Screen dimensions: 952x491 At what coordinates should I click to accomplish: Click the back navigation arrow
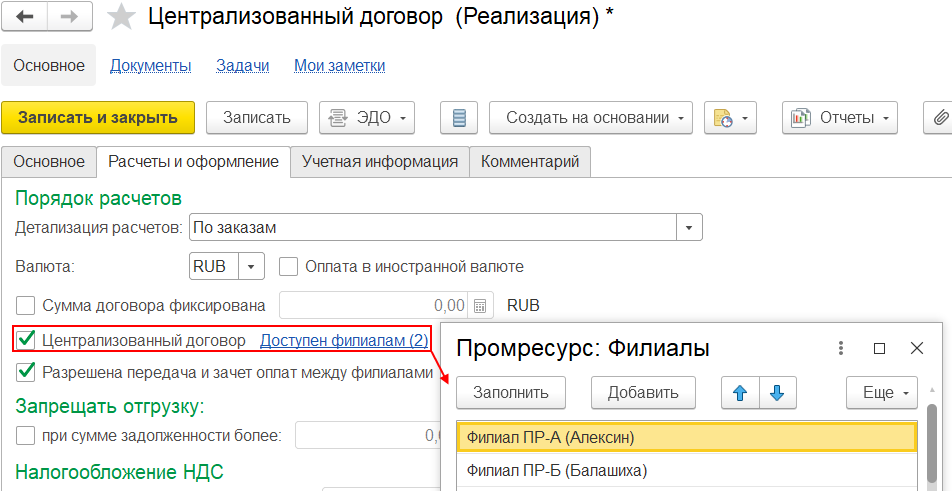(x=26, y=17)
